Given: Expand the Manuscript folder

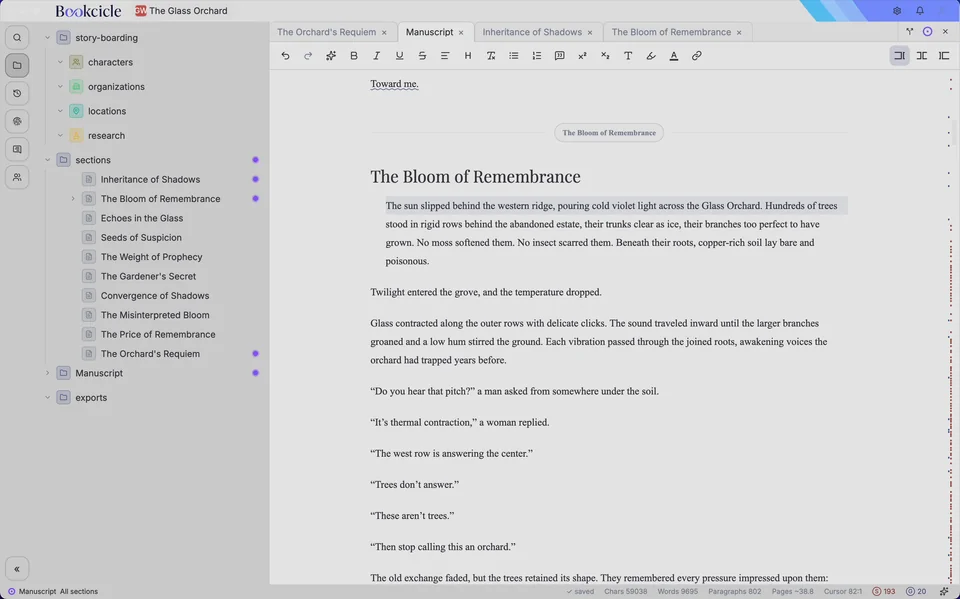Looking at the screenshot, I should click(x=48, y=373).
